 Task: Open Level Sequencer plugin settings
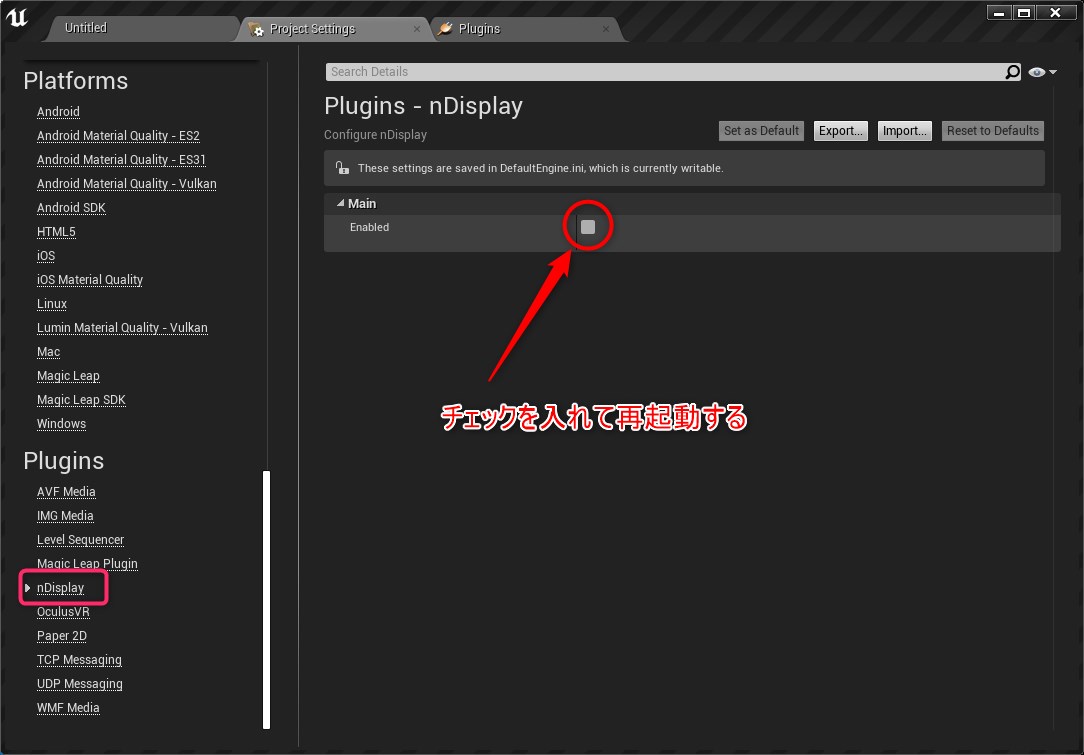[80, 540]
